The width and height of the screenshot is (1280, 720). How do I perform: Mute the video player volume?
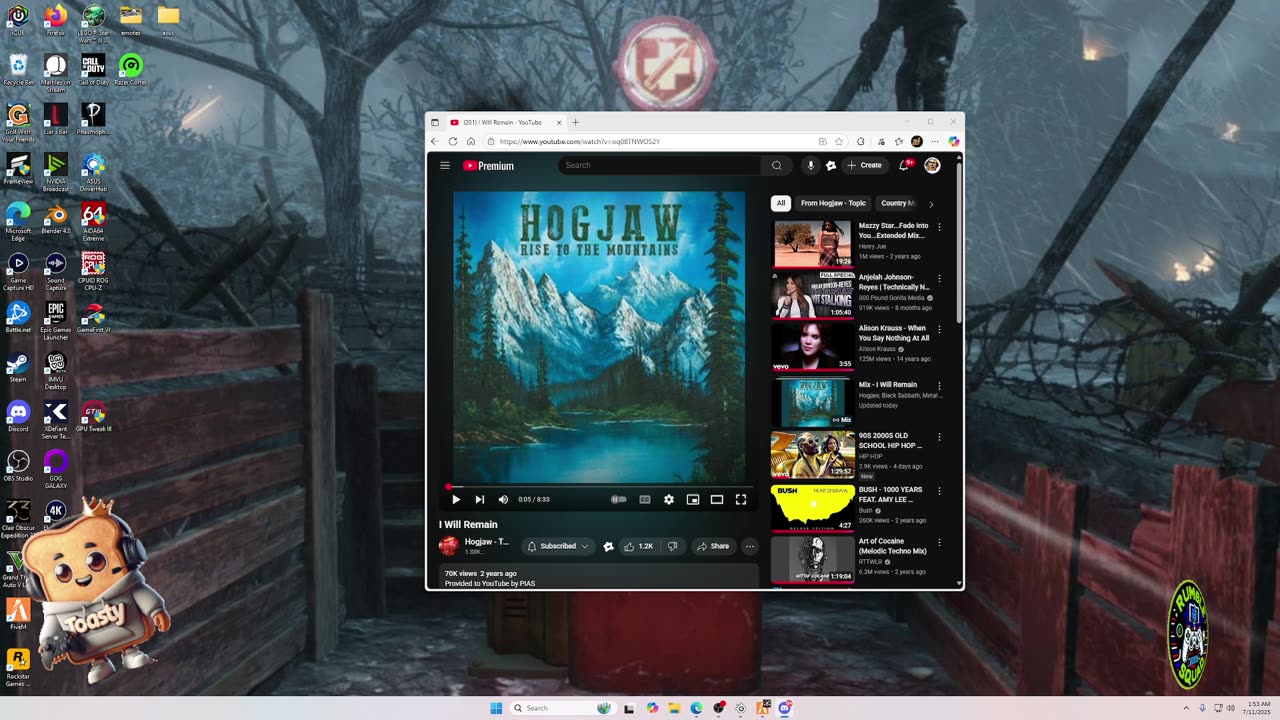pyautogui.click(x=503, y=499)
